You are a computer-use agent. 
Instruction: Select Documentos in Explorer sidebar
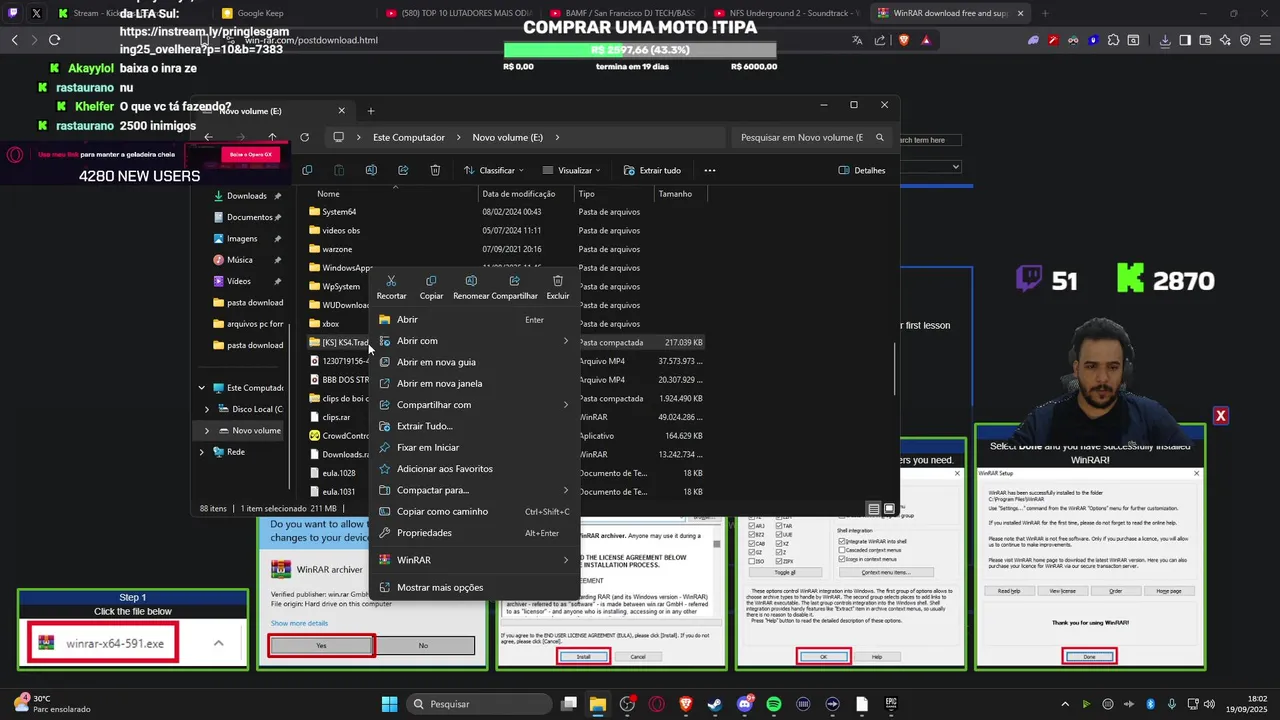(x=249, y=217)
